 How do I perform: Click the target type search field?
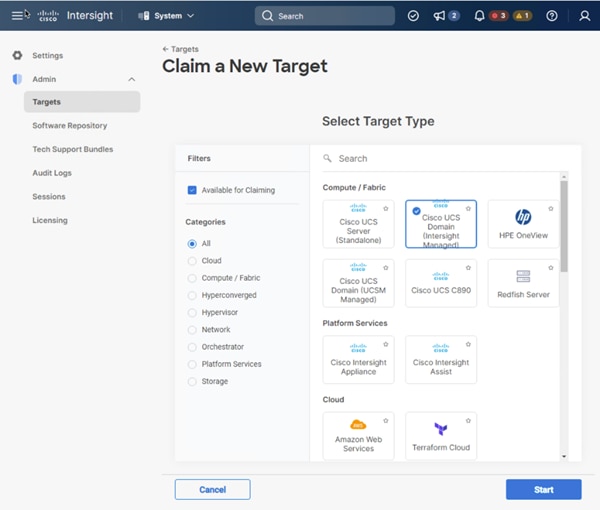445,158
